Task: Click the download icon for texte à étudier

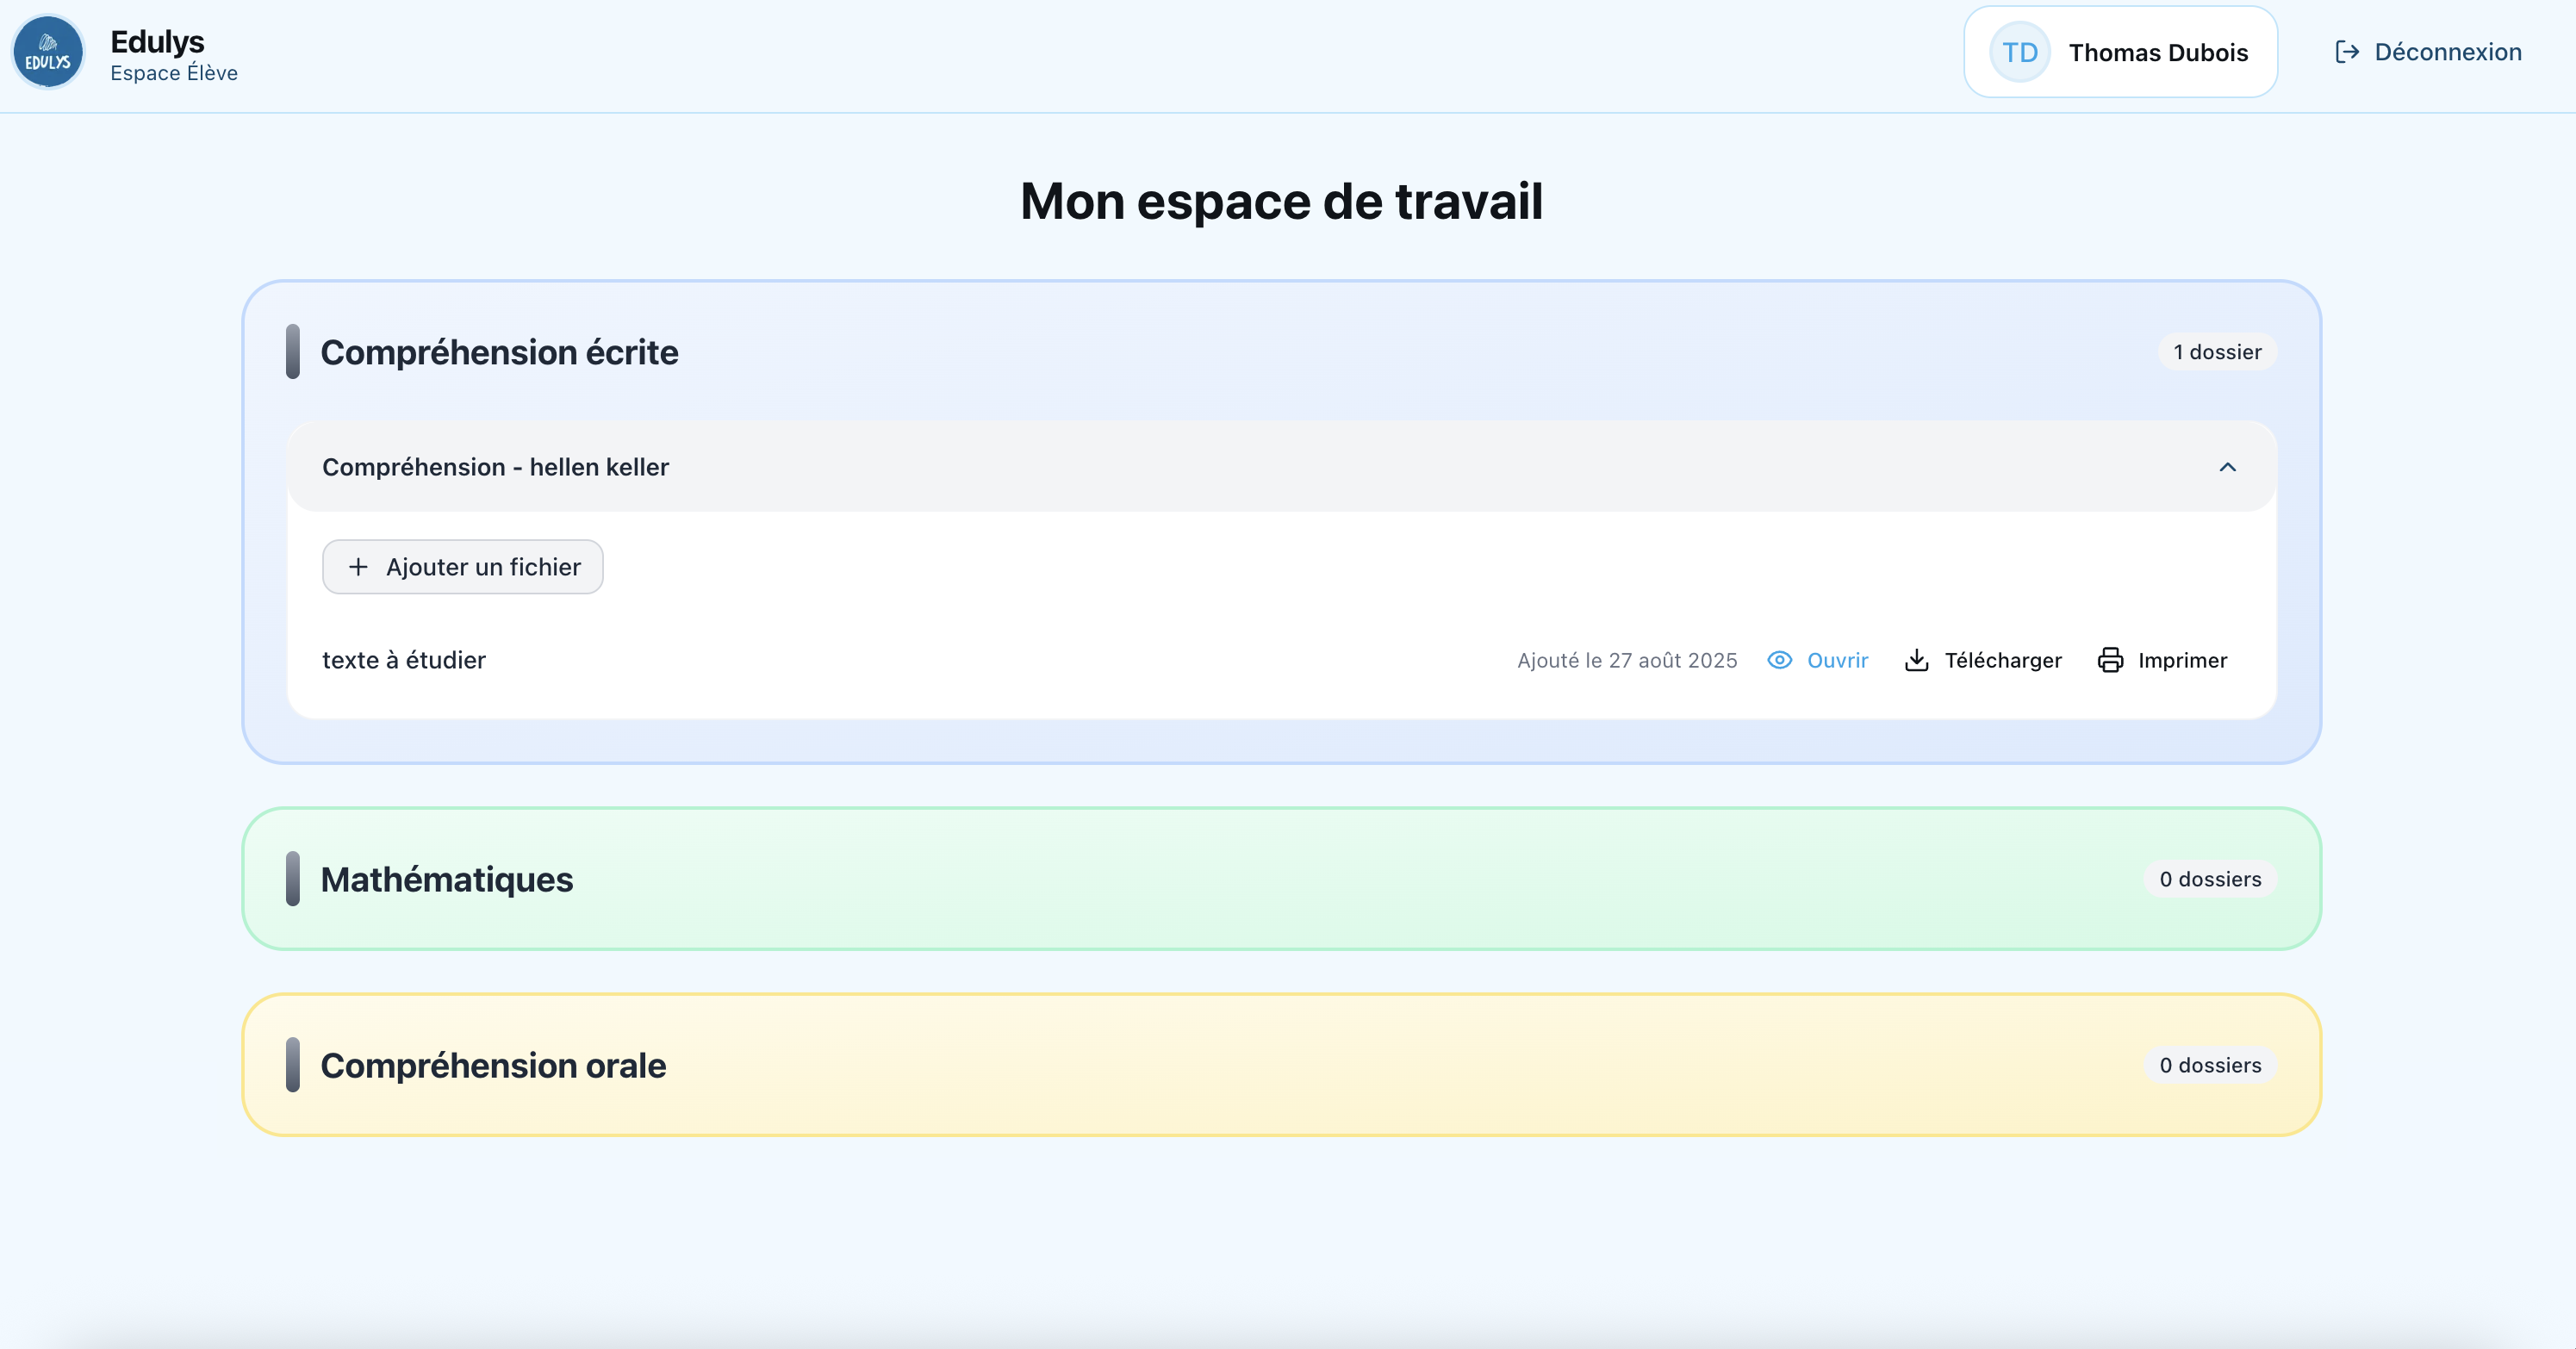Action: coord(1916,660)
